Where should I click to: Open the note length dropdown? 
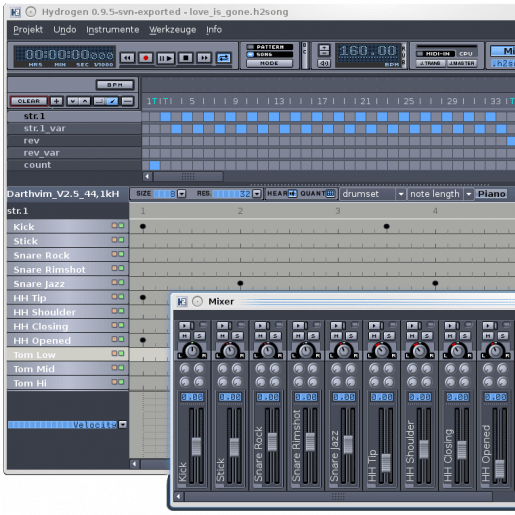[440, 194]
